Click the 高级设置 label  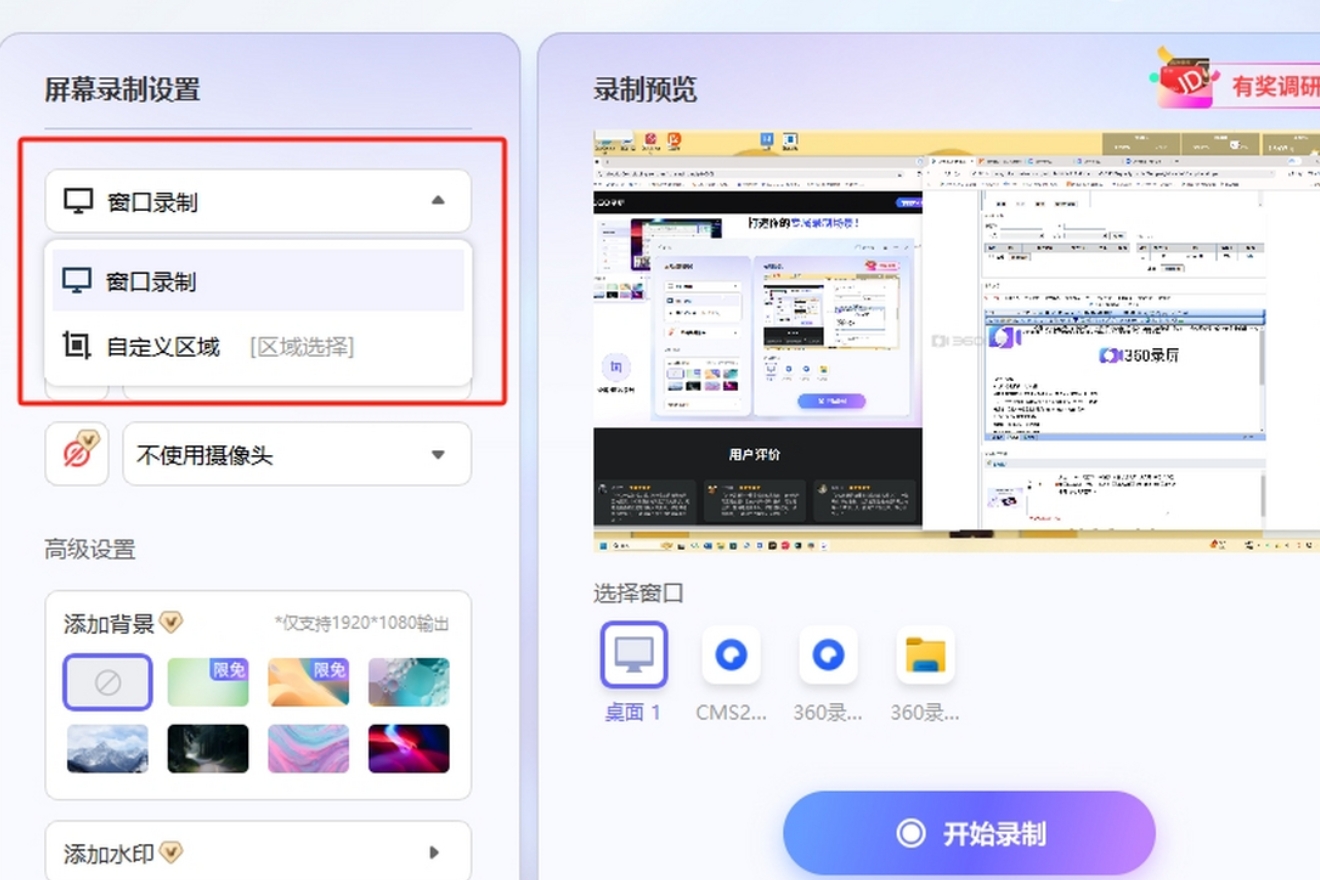[90, 549]
